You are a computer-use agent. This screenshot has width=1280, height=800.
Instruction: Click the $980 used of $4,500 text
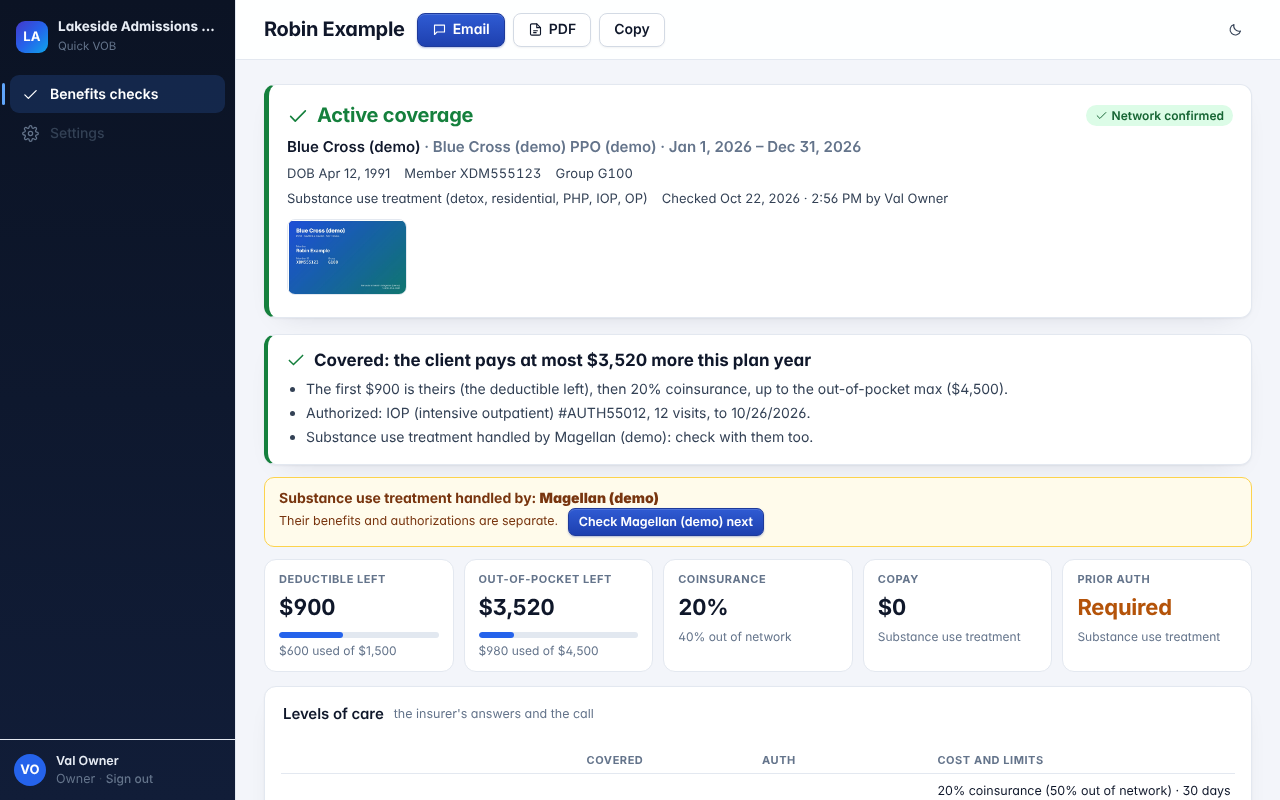point(539,651)
